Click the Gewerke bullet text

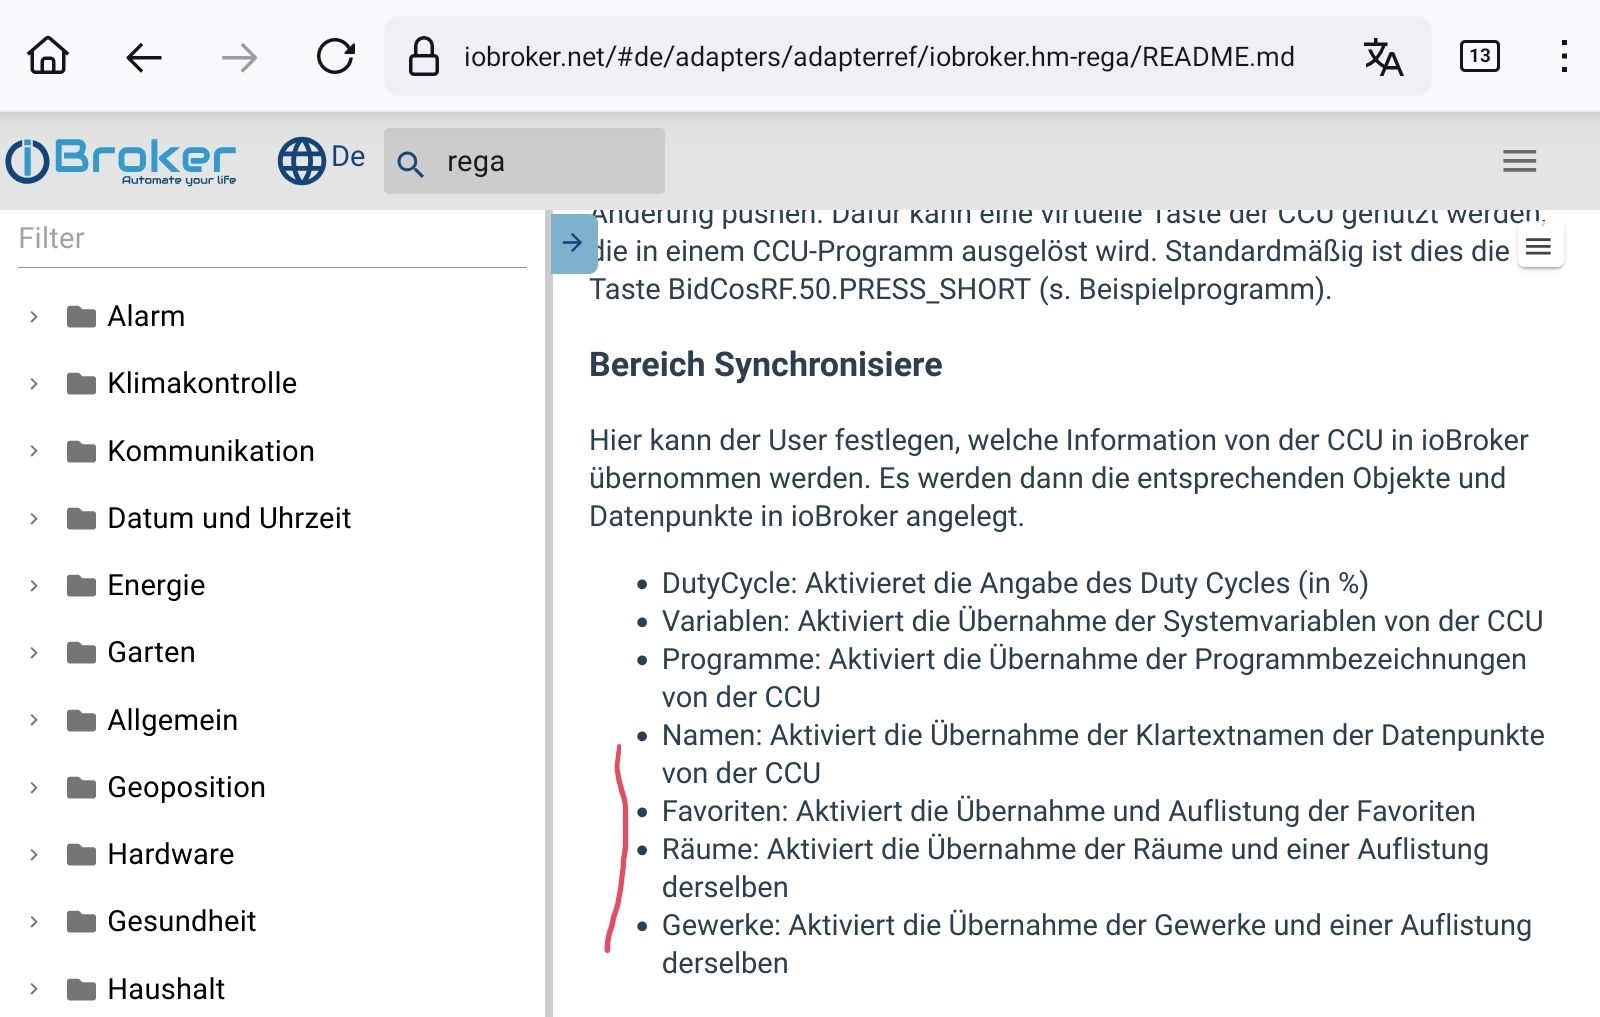[1097, 944]
